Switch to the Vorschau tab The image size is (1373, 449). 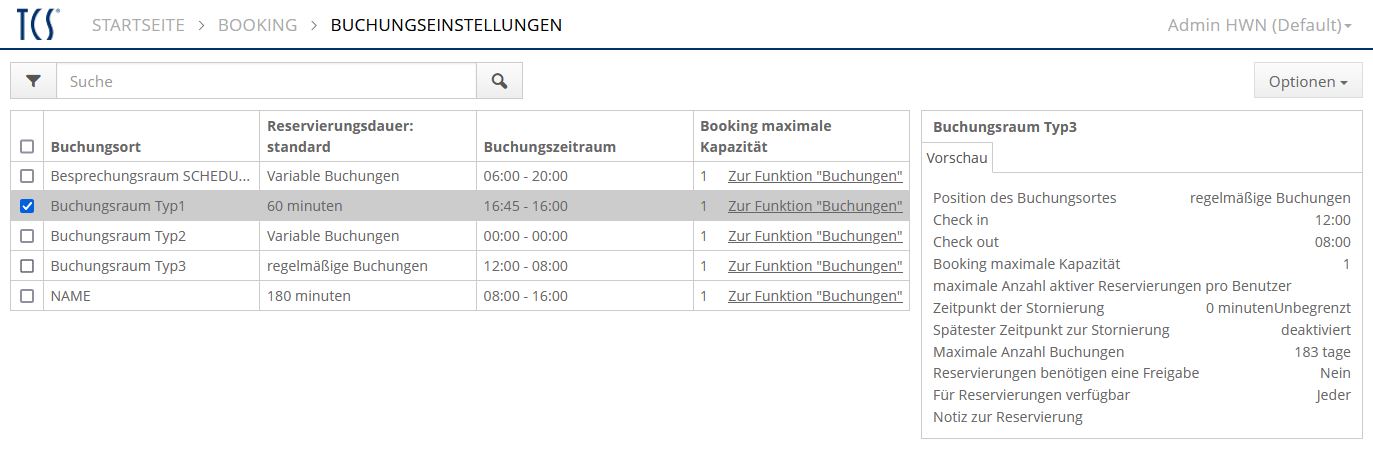tap(957, 158)
